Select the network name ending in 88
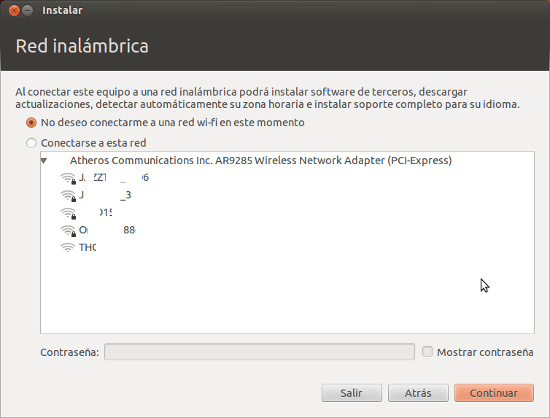This screenshot has width=550, height=418. pyautogui.click(x=107, y=230)
